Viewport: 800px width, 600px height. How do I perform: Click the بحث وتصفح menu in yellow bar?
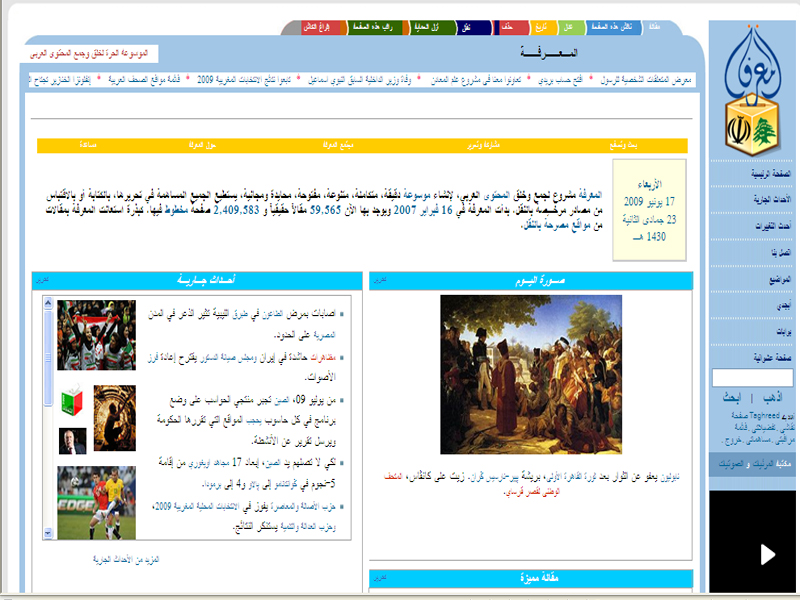(623, 145)
